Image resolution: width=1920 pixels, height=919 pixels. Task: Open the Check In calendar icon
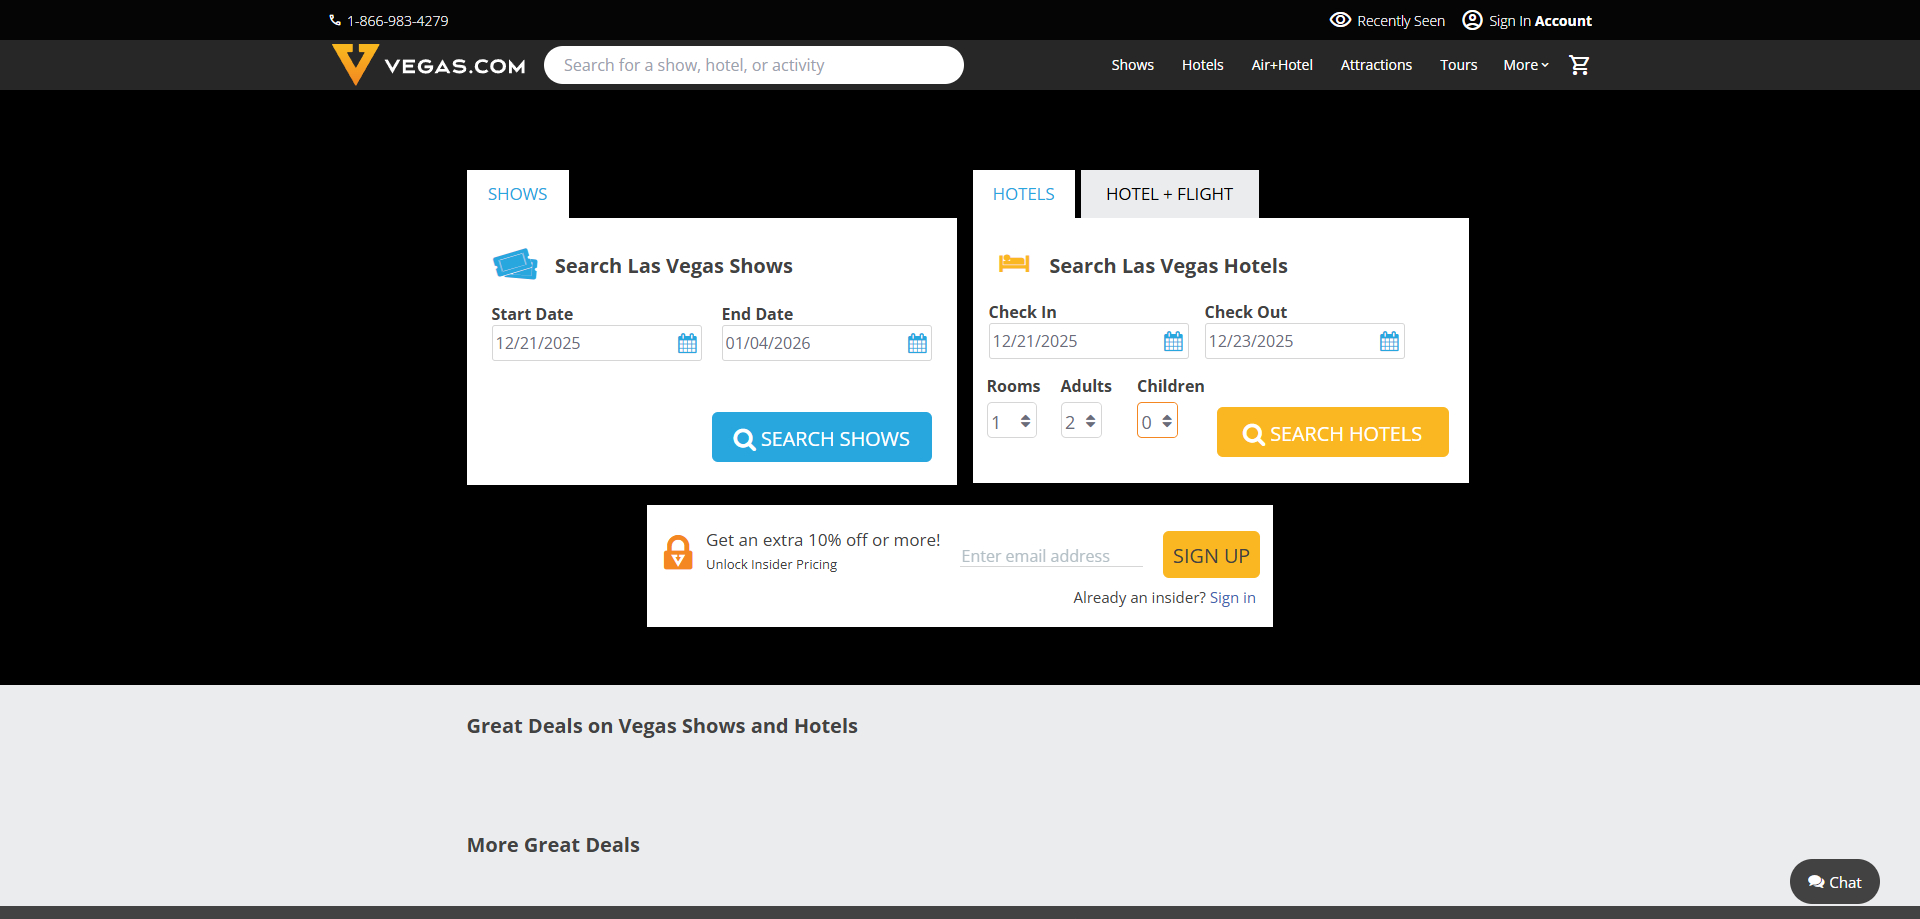click(1173, 341)
